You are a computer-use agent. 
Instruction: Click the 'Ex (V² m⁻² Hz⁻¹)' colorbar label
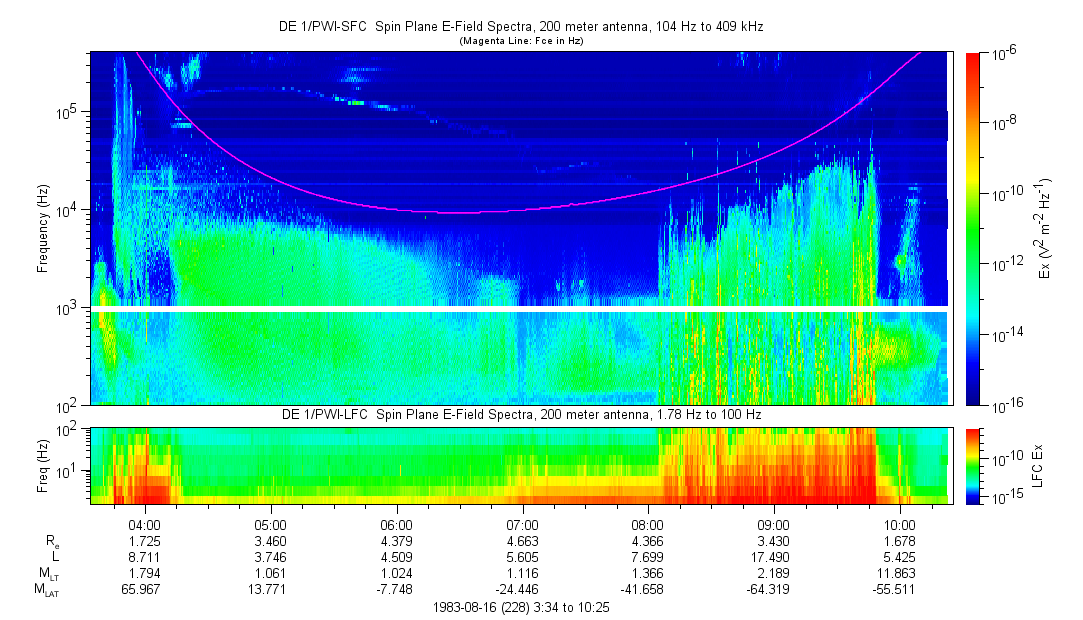[1044, 228]
